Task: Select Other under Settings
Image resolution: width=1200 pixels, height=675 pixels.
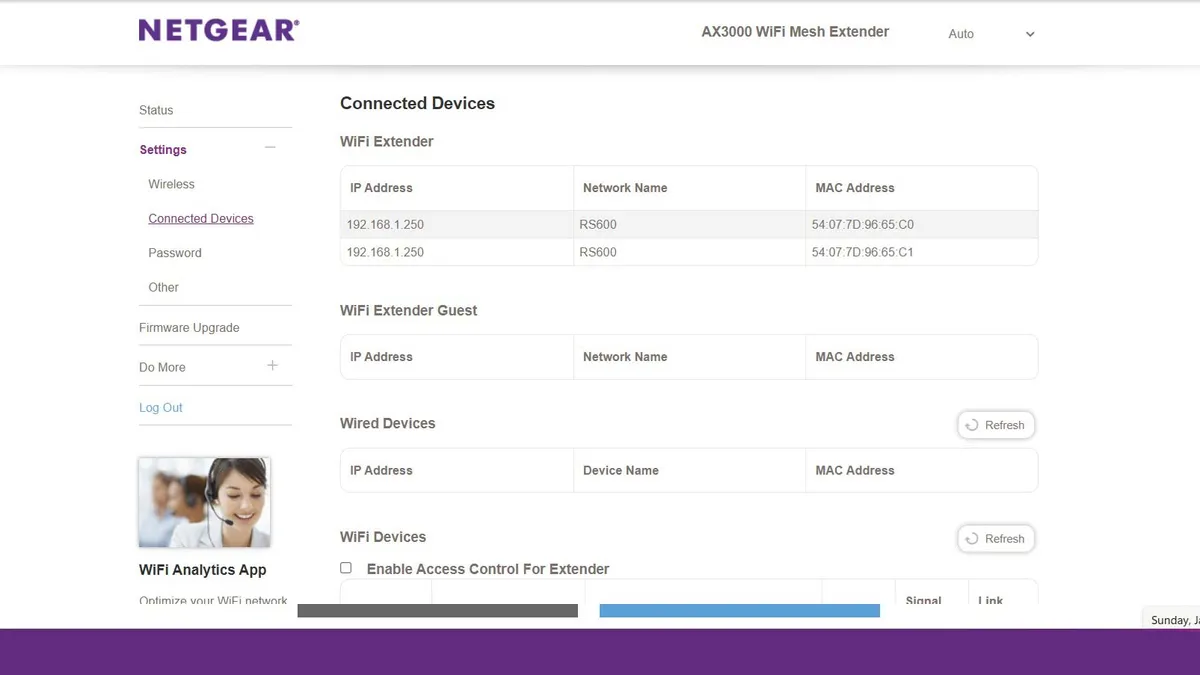Action: click(x=163, y=287)
